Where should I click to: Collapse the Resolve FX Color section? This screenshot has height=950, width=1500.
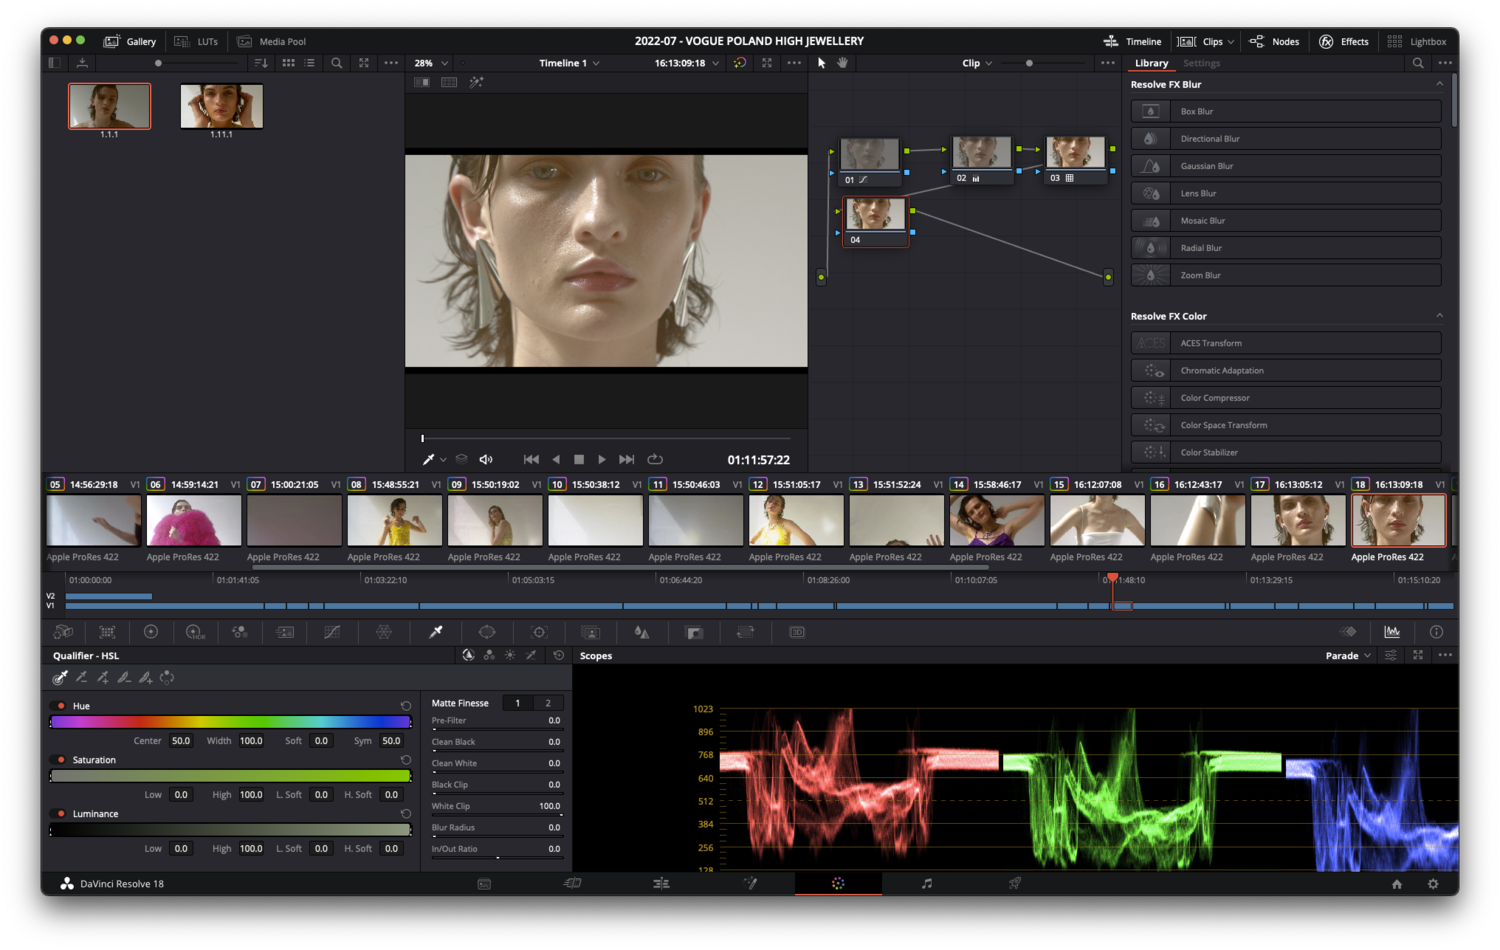click(x=1439, y=316)
